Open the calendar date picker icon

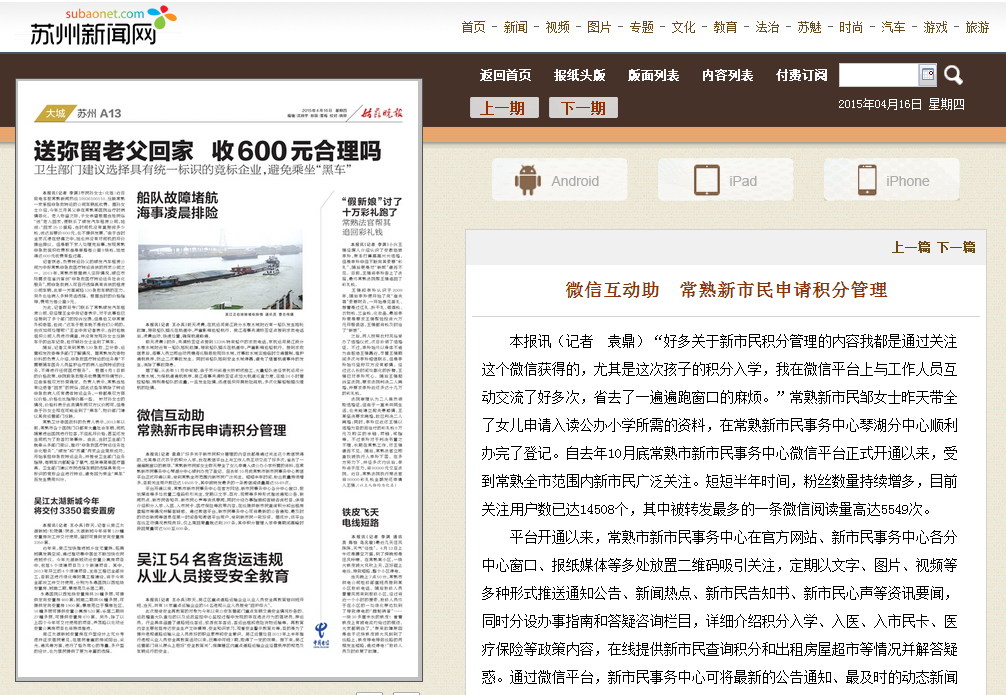pyautogui.click(x=928, y=74)
